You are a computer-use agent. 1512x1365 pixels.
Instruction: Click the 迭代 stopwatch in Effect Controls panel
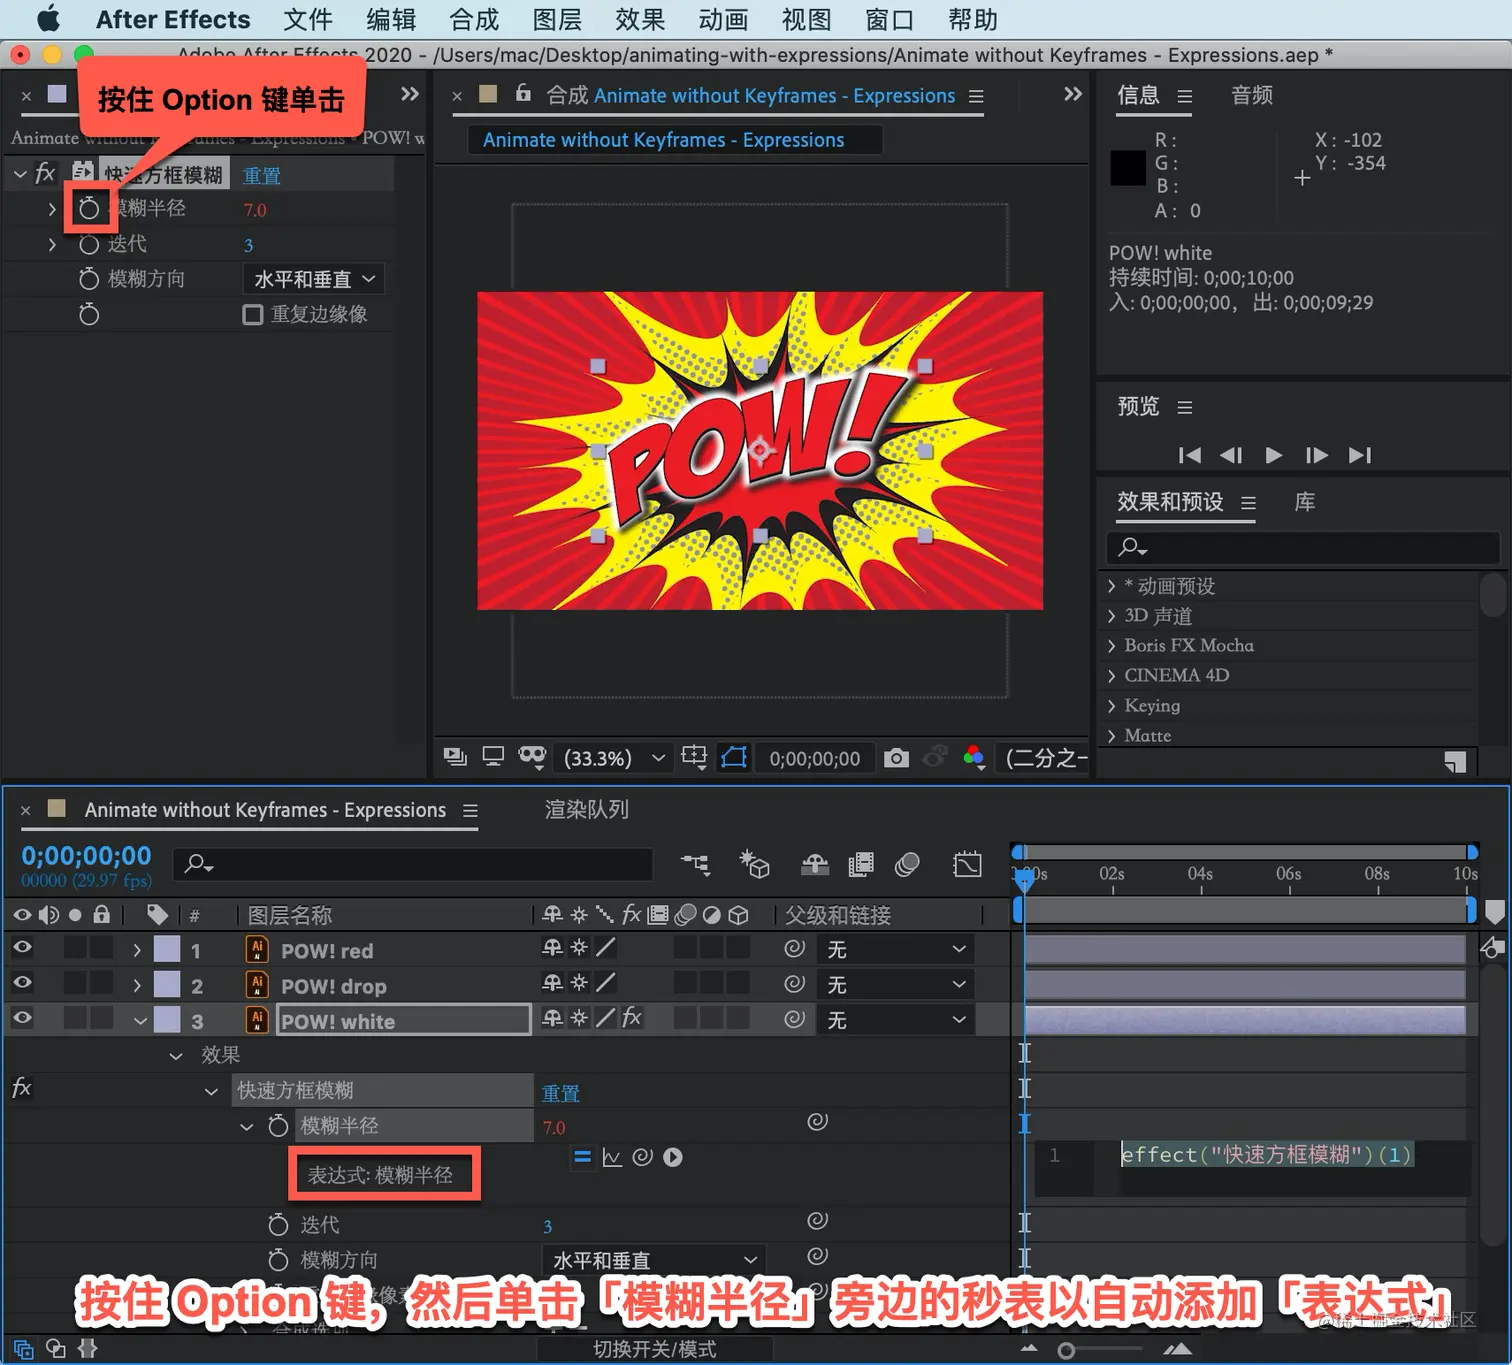coord(89,244)
